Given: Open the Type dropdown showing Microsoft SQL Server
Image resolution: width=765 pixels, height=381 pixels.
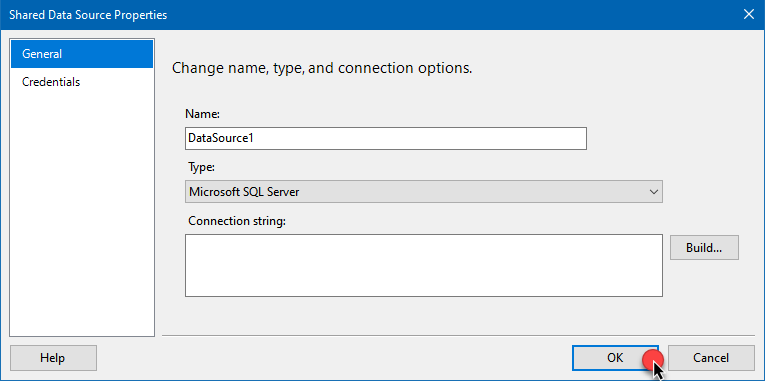Looking at the screenshot, I should 423,192.
